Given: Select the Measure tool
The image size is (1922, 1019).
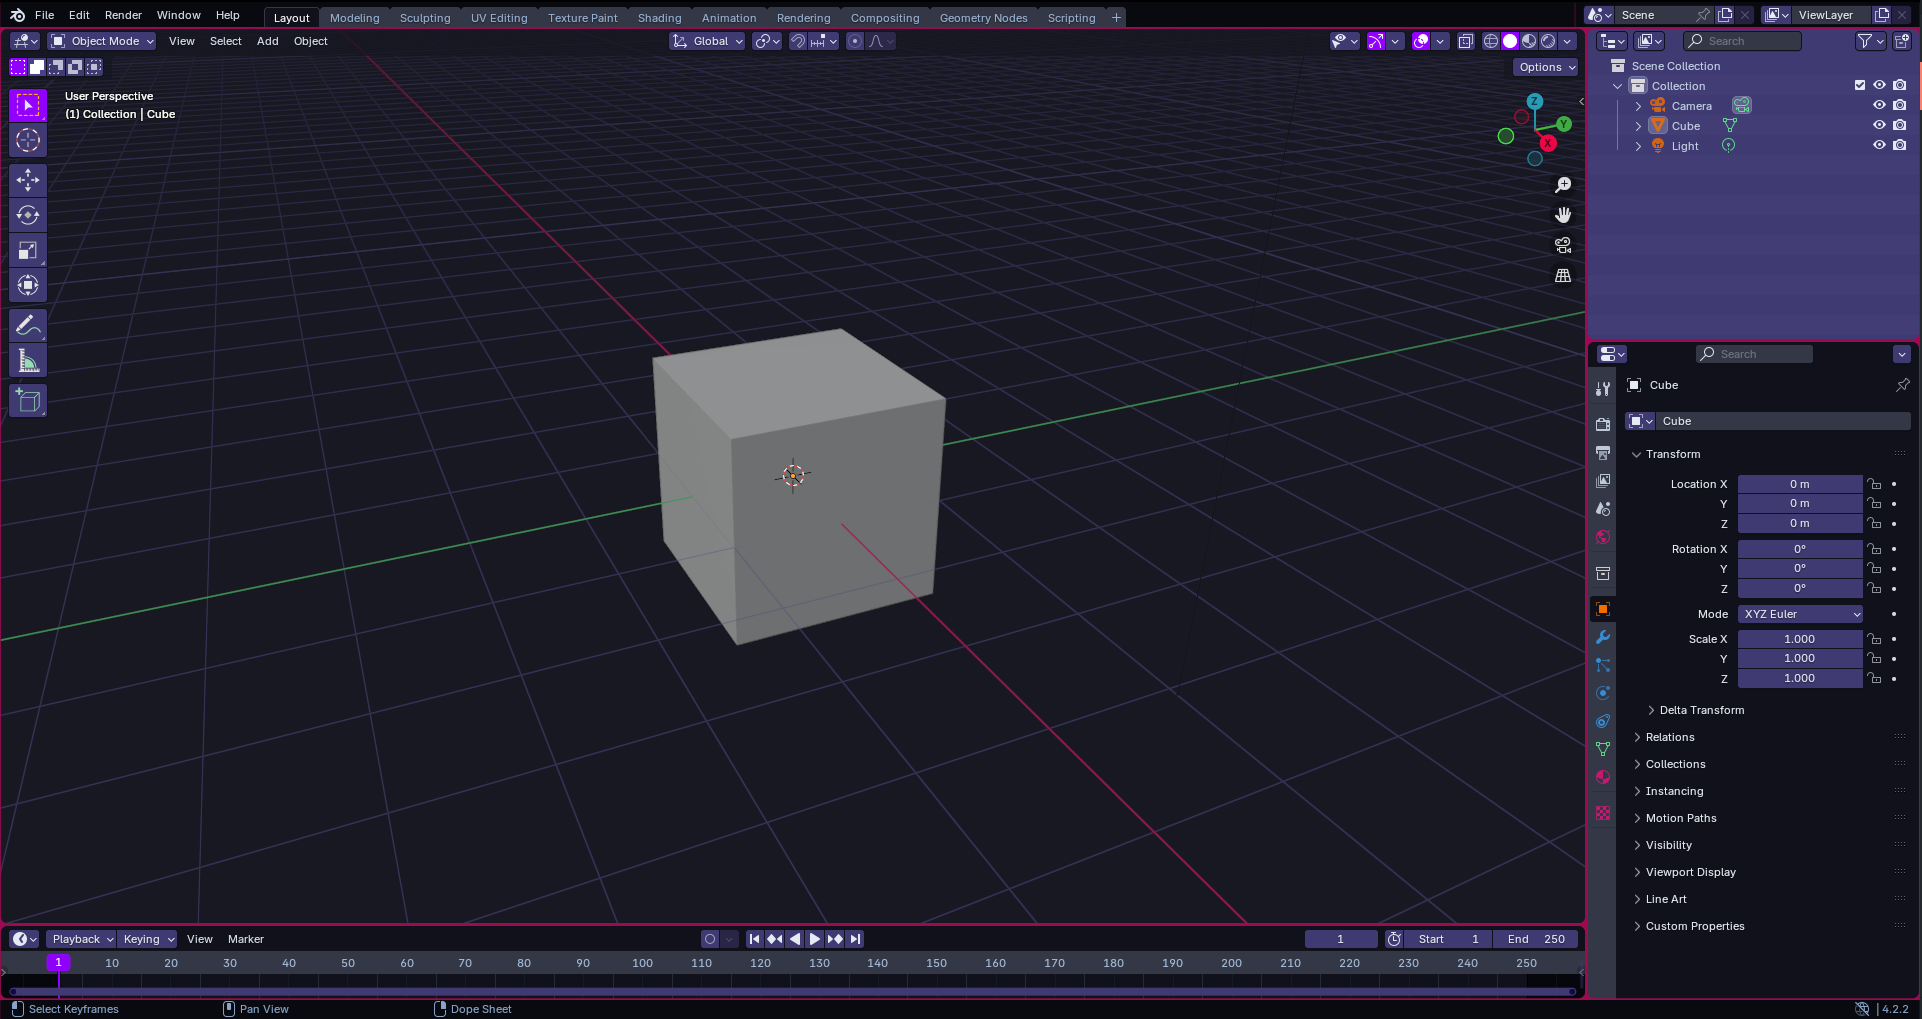Looking at the screenshot, I should pyautogui.click(x=28, y=360).
